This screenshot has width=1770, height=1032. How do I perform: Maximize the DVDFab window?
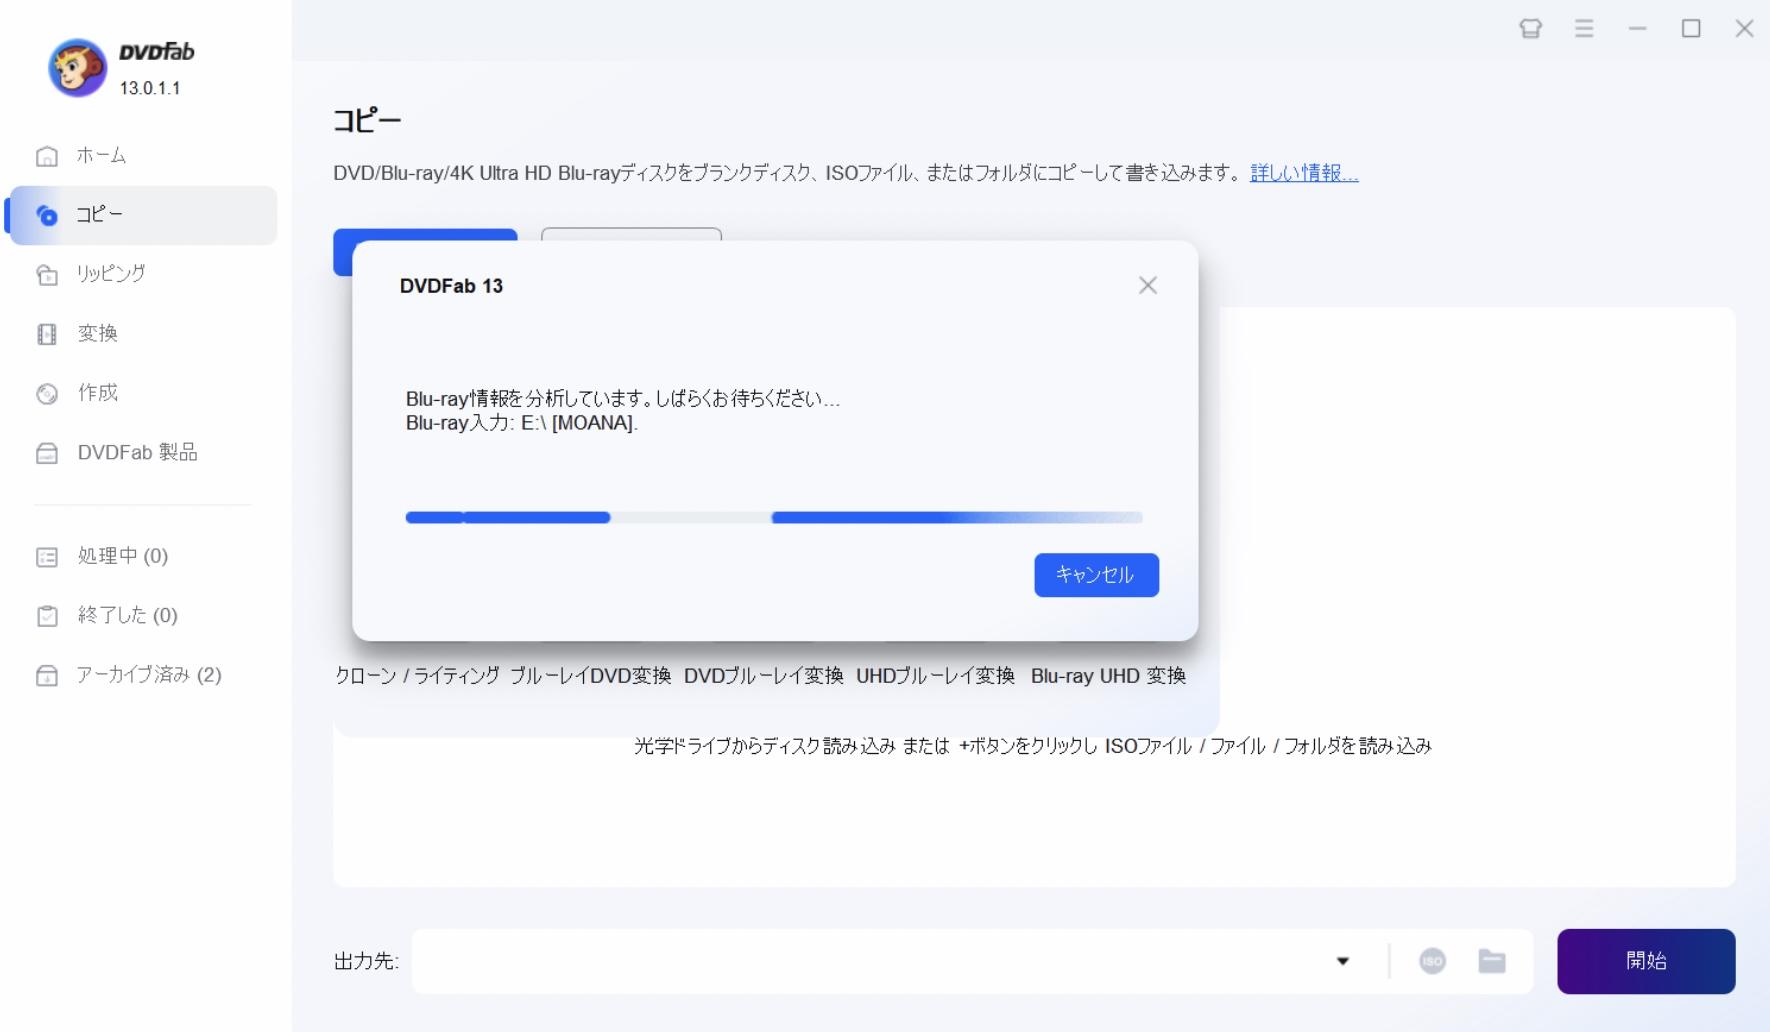pos(1691,29)
